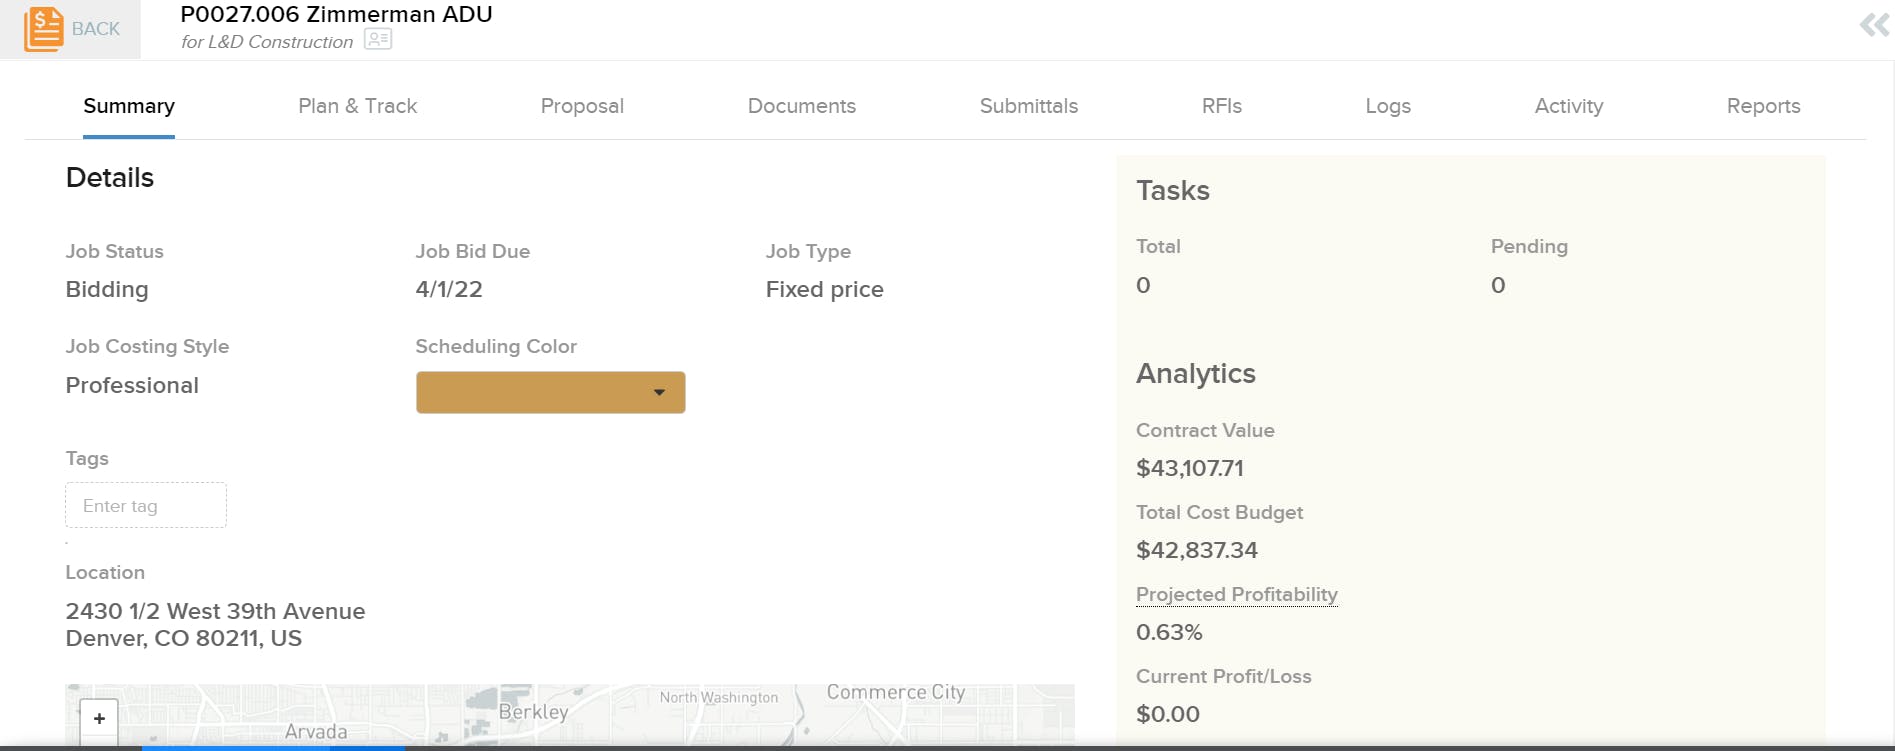Click the Professional job costing style value

click(132, 385)
